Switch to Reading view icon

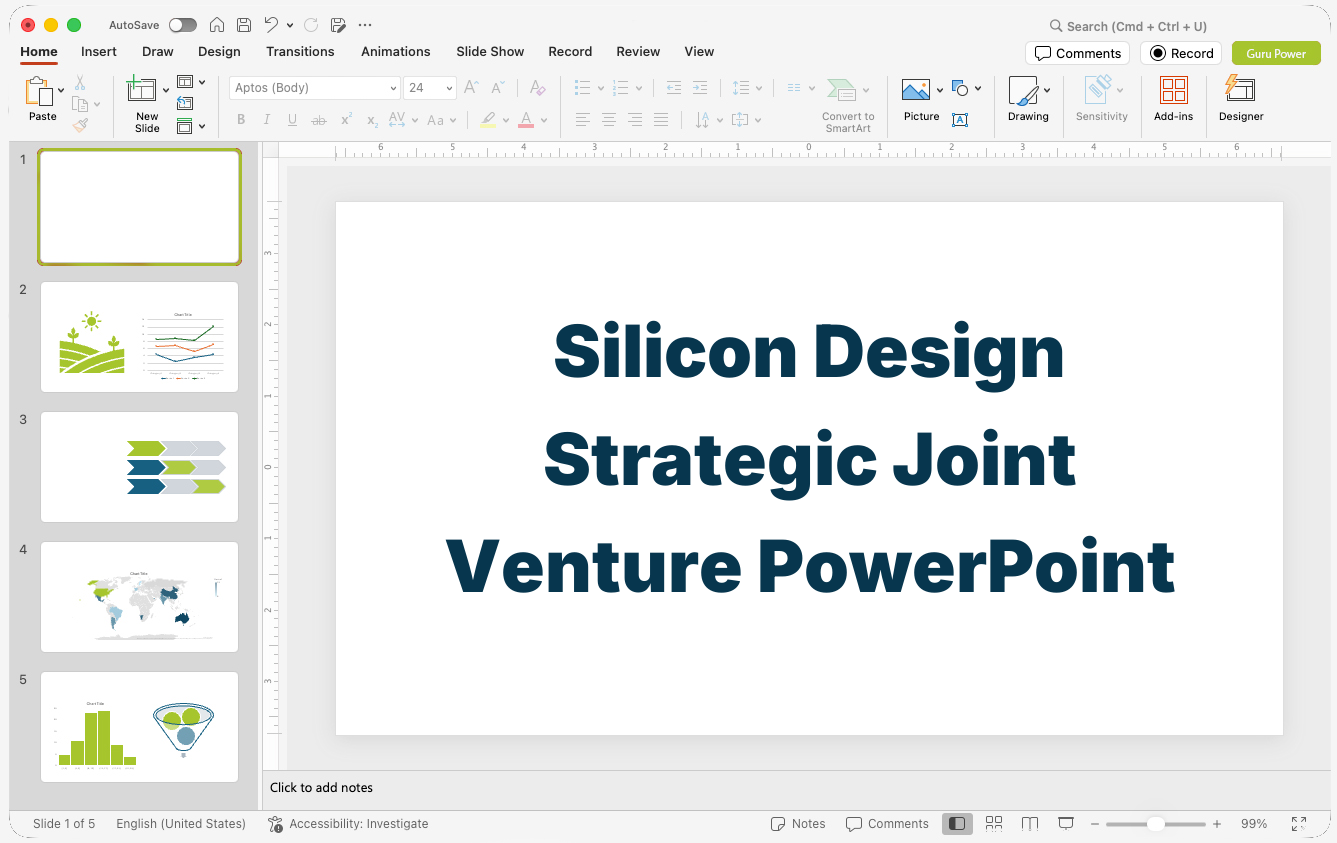(1030, 823)
